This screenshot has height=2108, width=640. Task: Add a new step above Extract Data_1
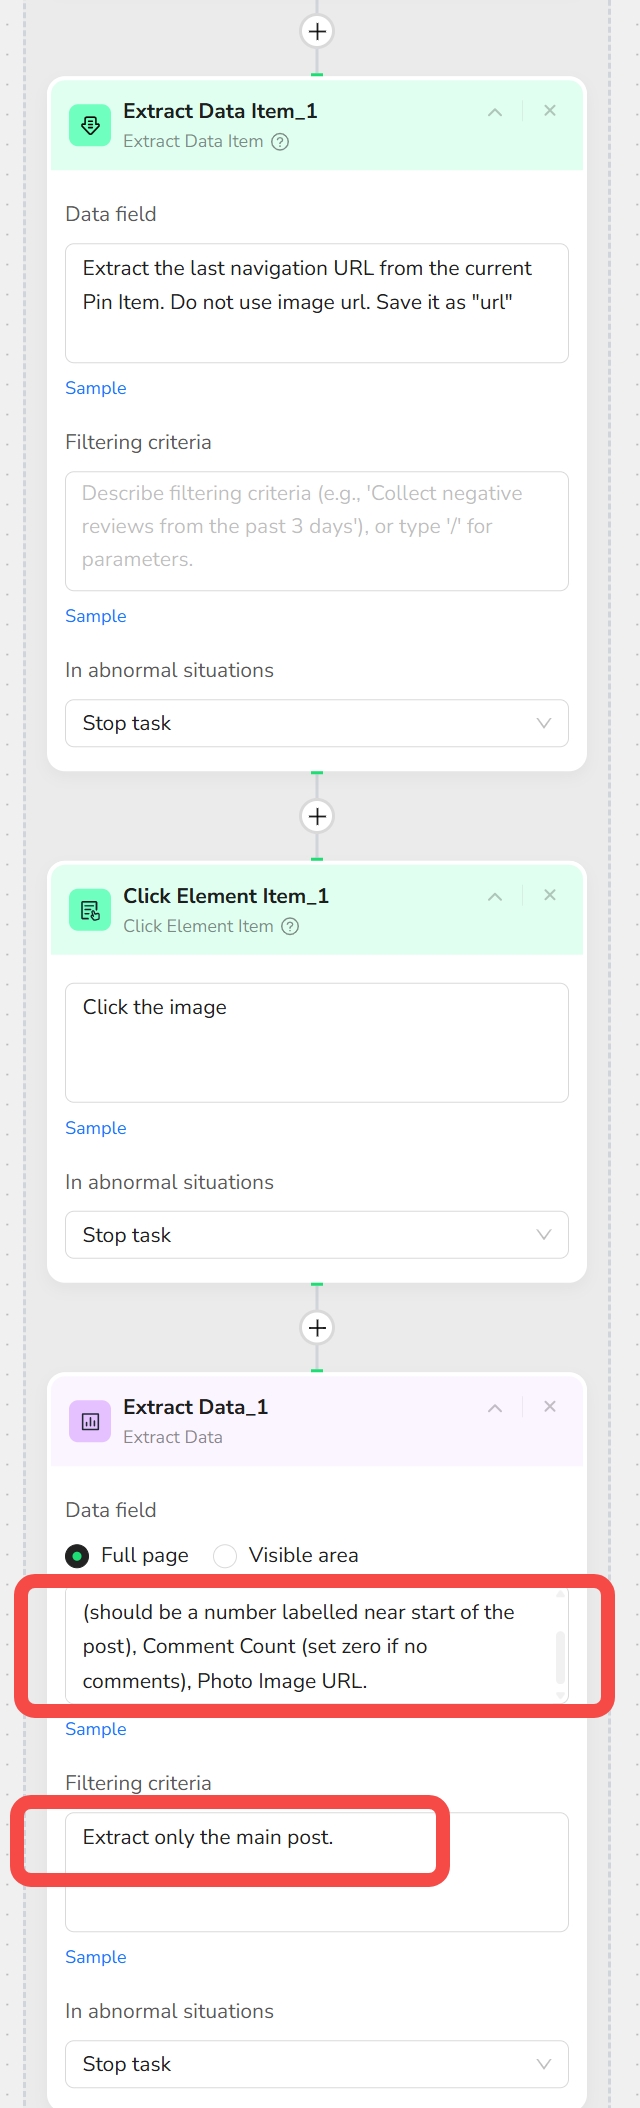tap(317, 1327)
